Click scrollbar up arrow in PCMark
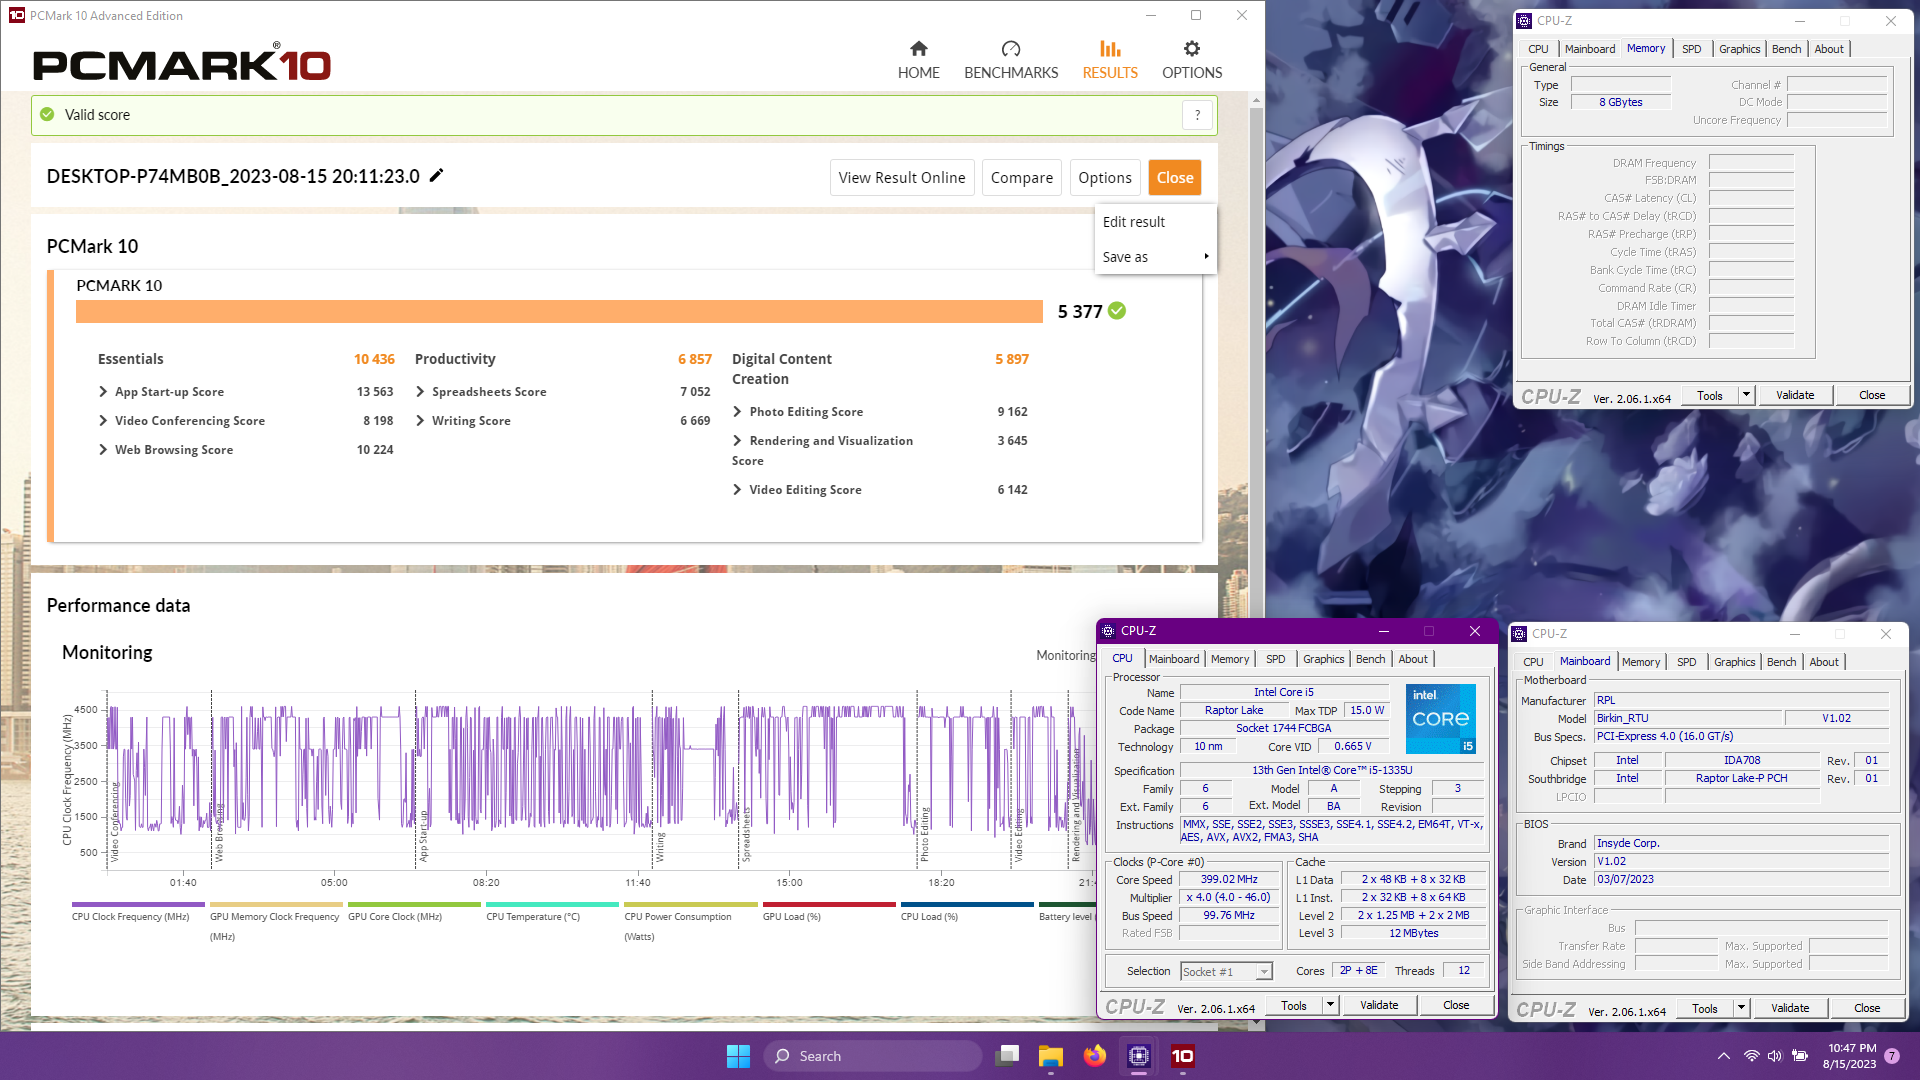The image size is (1920, 1080). (x=1257, y=100)
